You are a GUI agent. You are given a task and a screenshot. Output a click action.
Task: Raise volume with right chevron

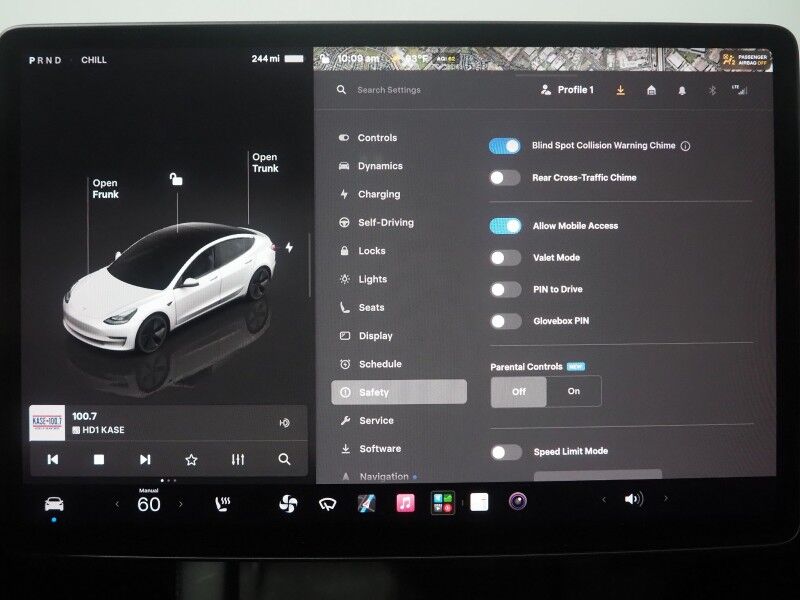665,498
